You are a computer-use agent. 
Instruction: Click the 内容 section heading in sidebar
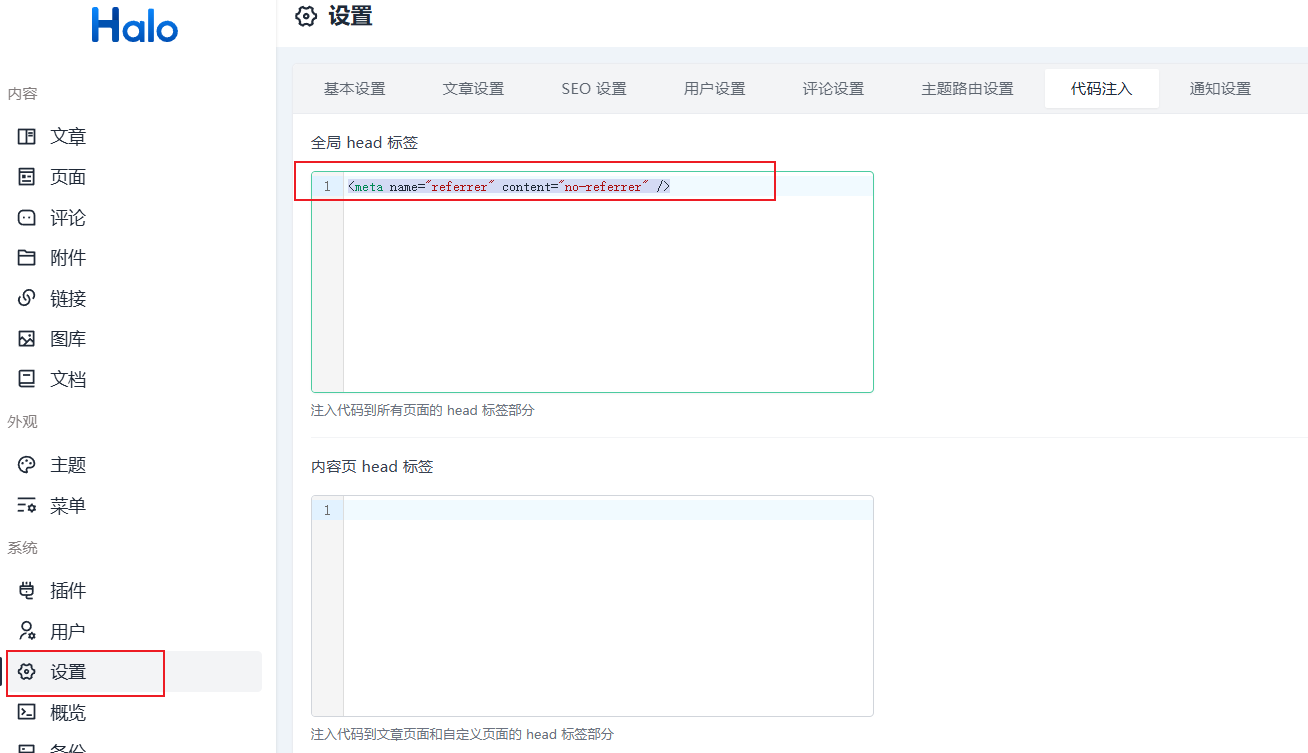point(22,94)
